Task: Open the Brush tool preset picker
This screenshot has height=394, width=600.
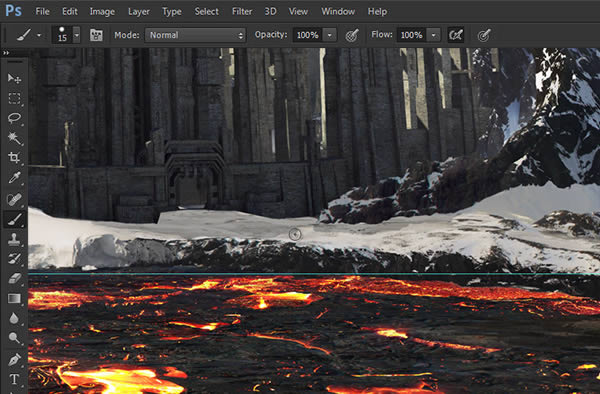Action: 29,35
